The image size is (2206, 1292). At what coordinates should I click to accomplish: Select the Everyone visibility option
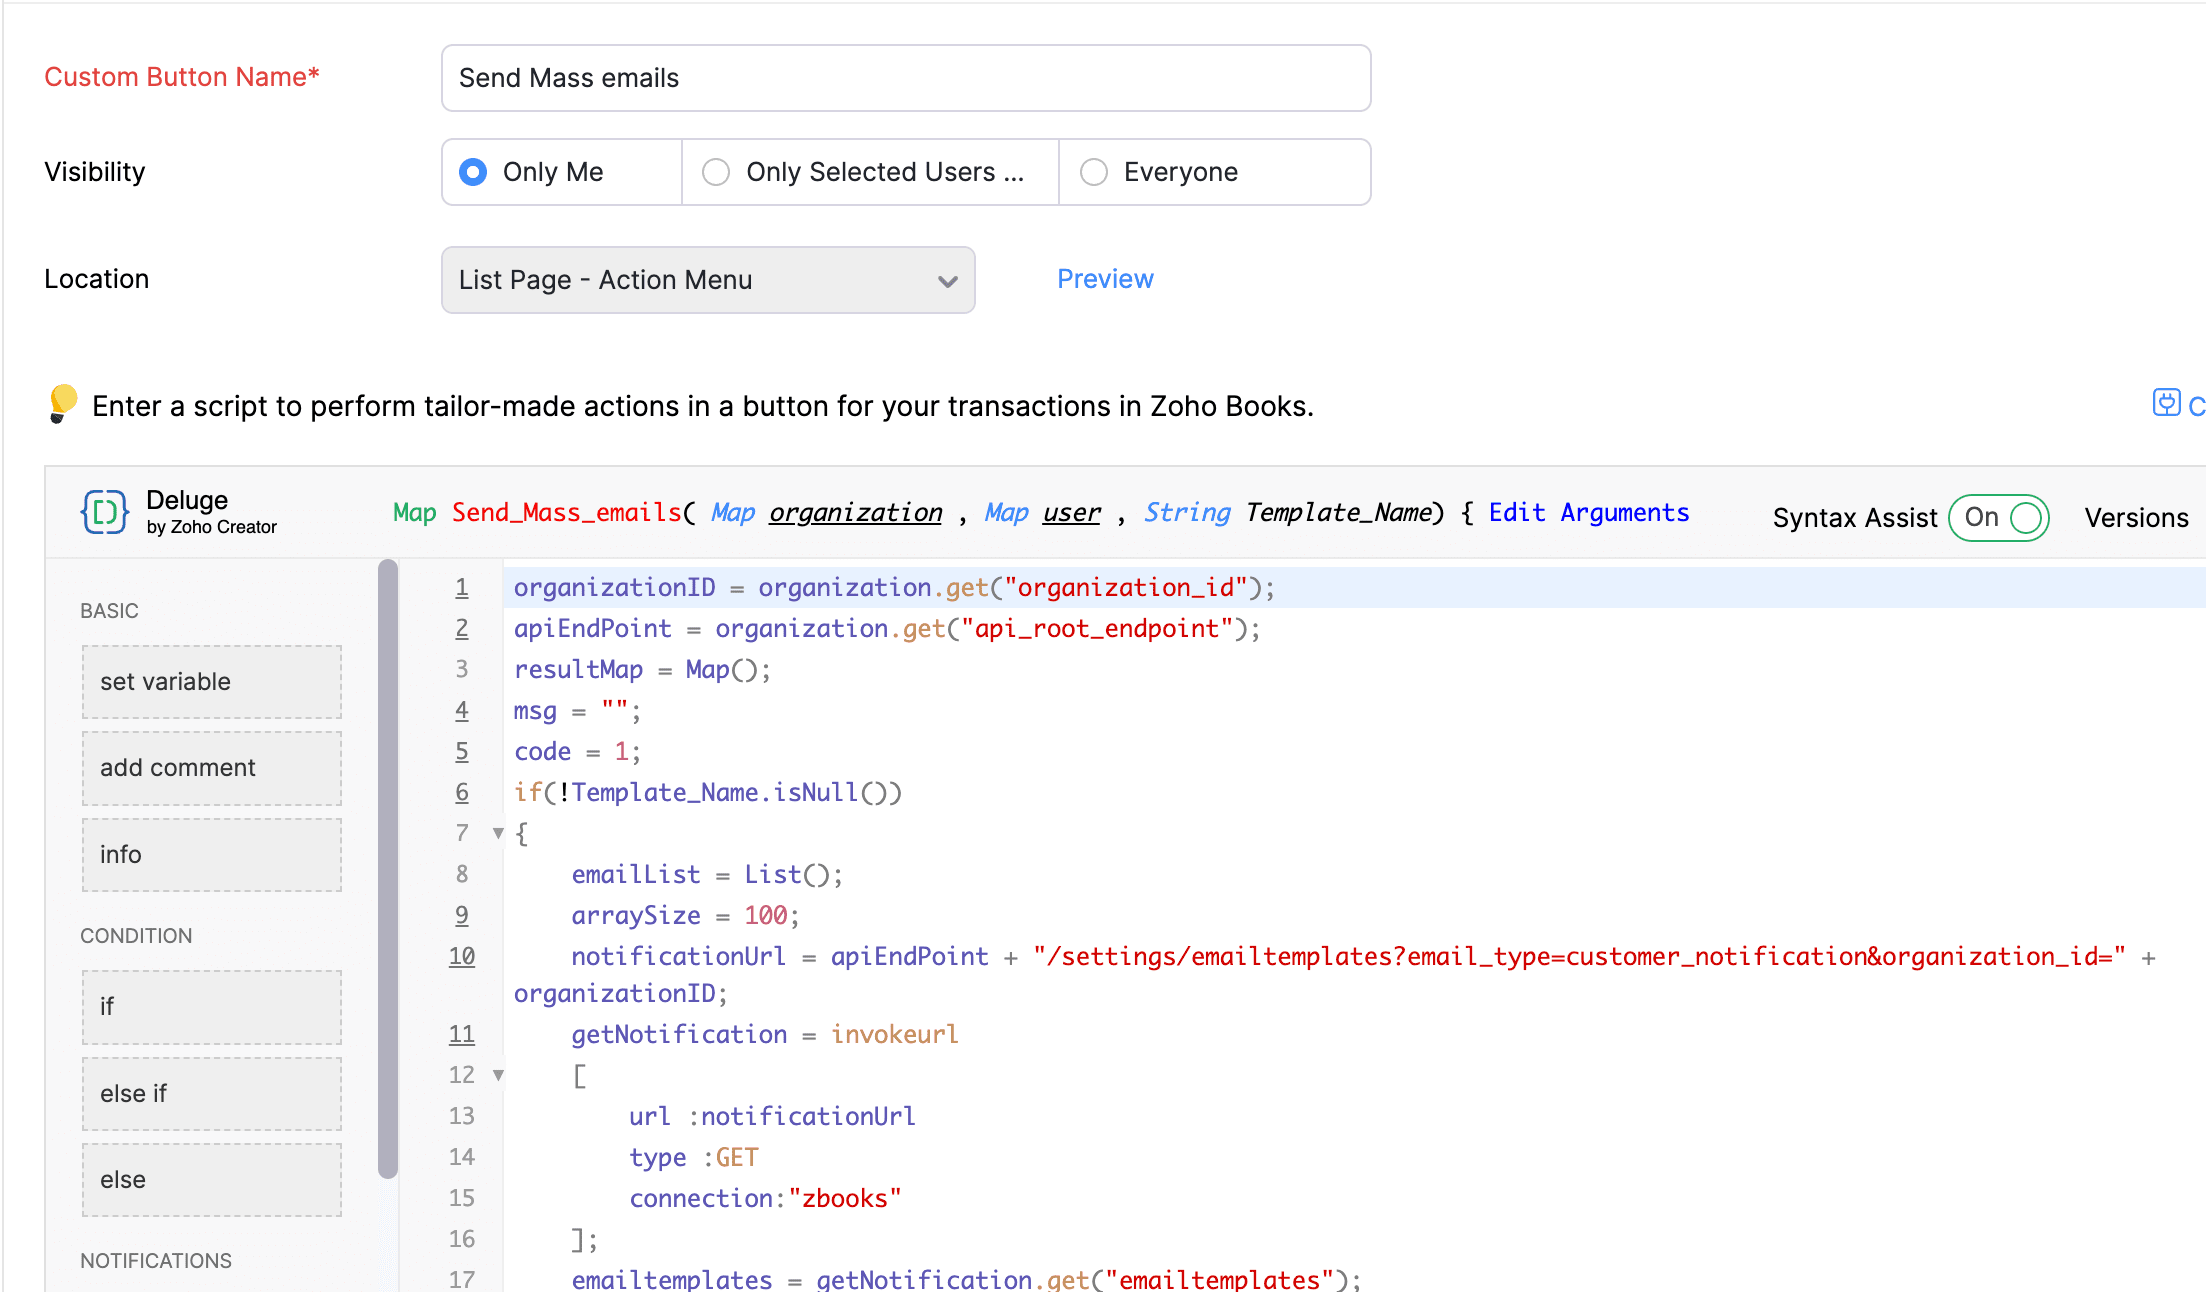1214,172
